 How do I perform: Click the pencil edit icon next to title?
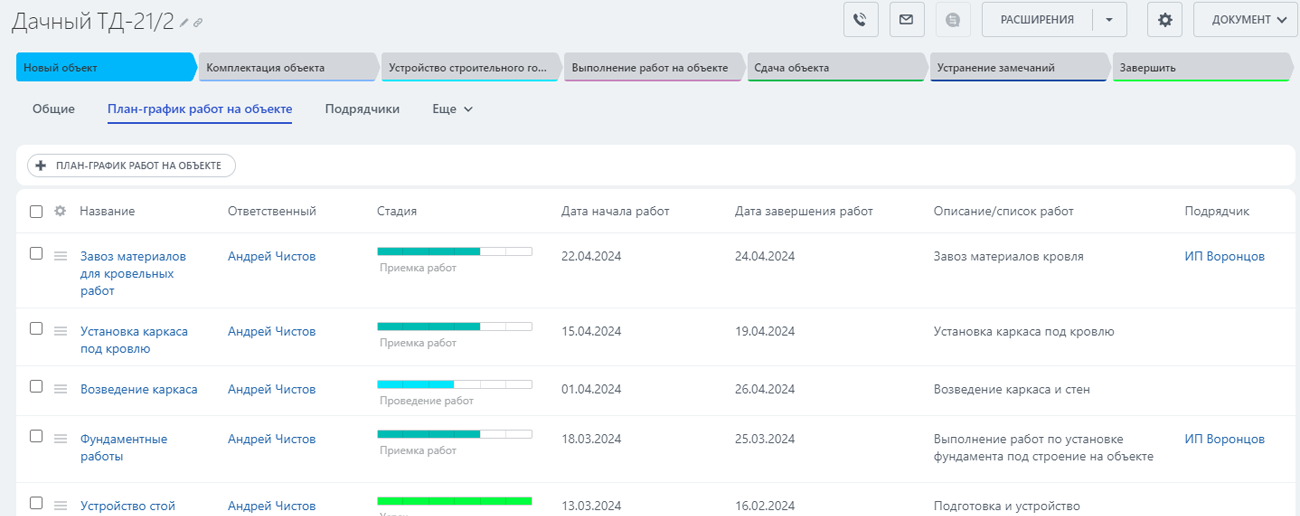click(x=184, y=22)
